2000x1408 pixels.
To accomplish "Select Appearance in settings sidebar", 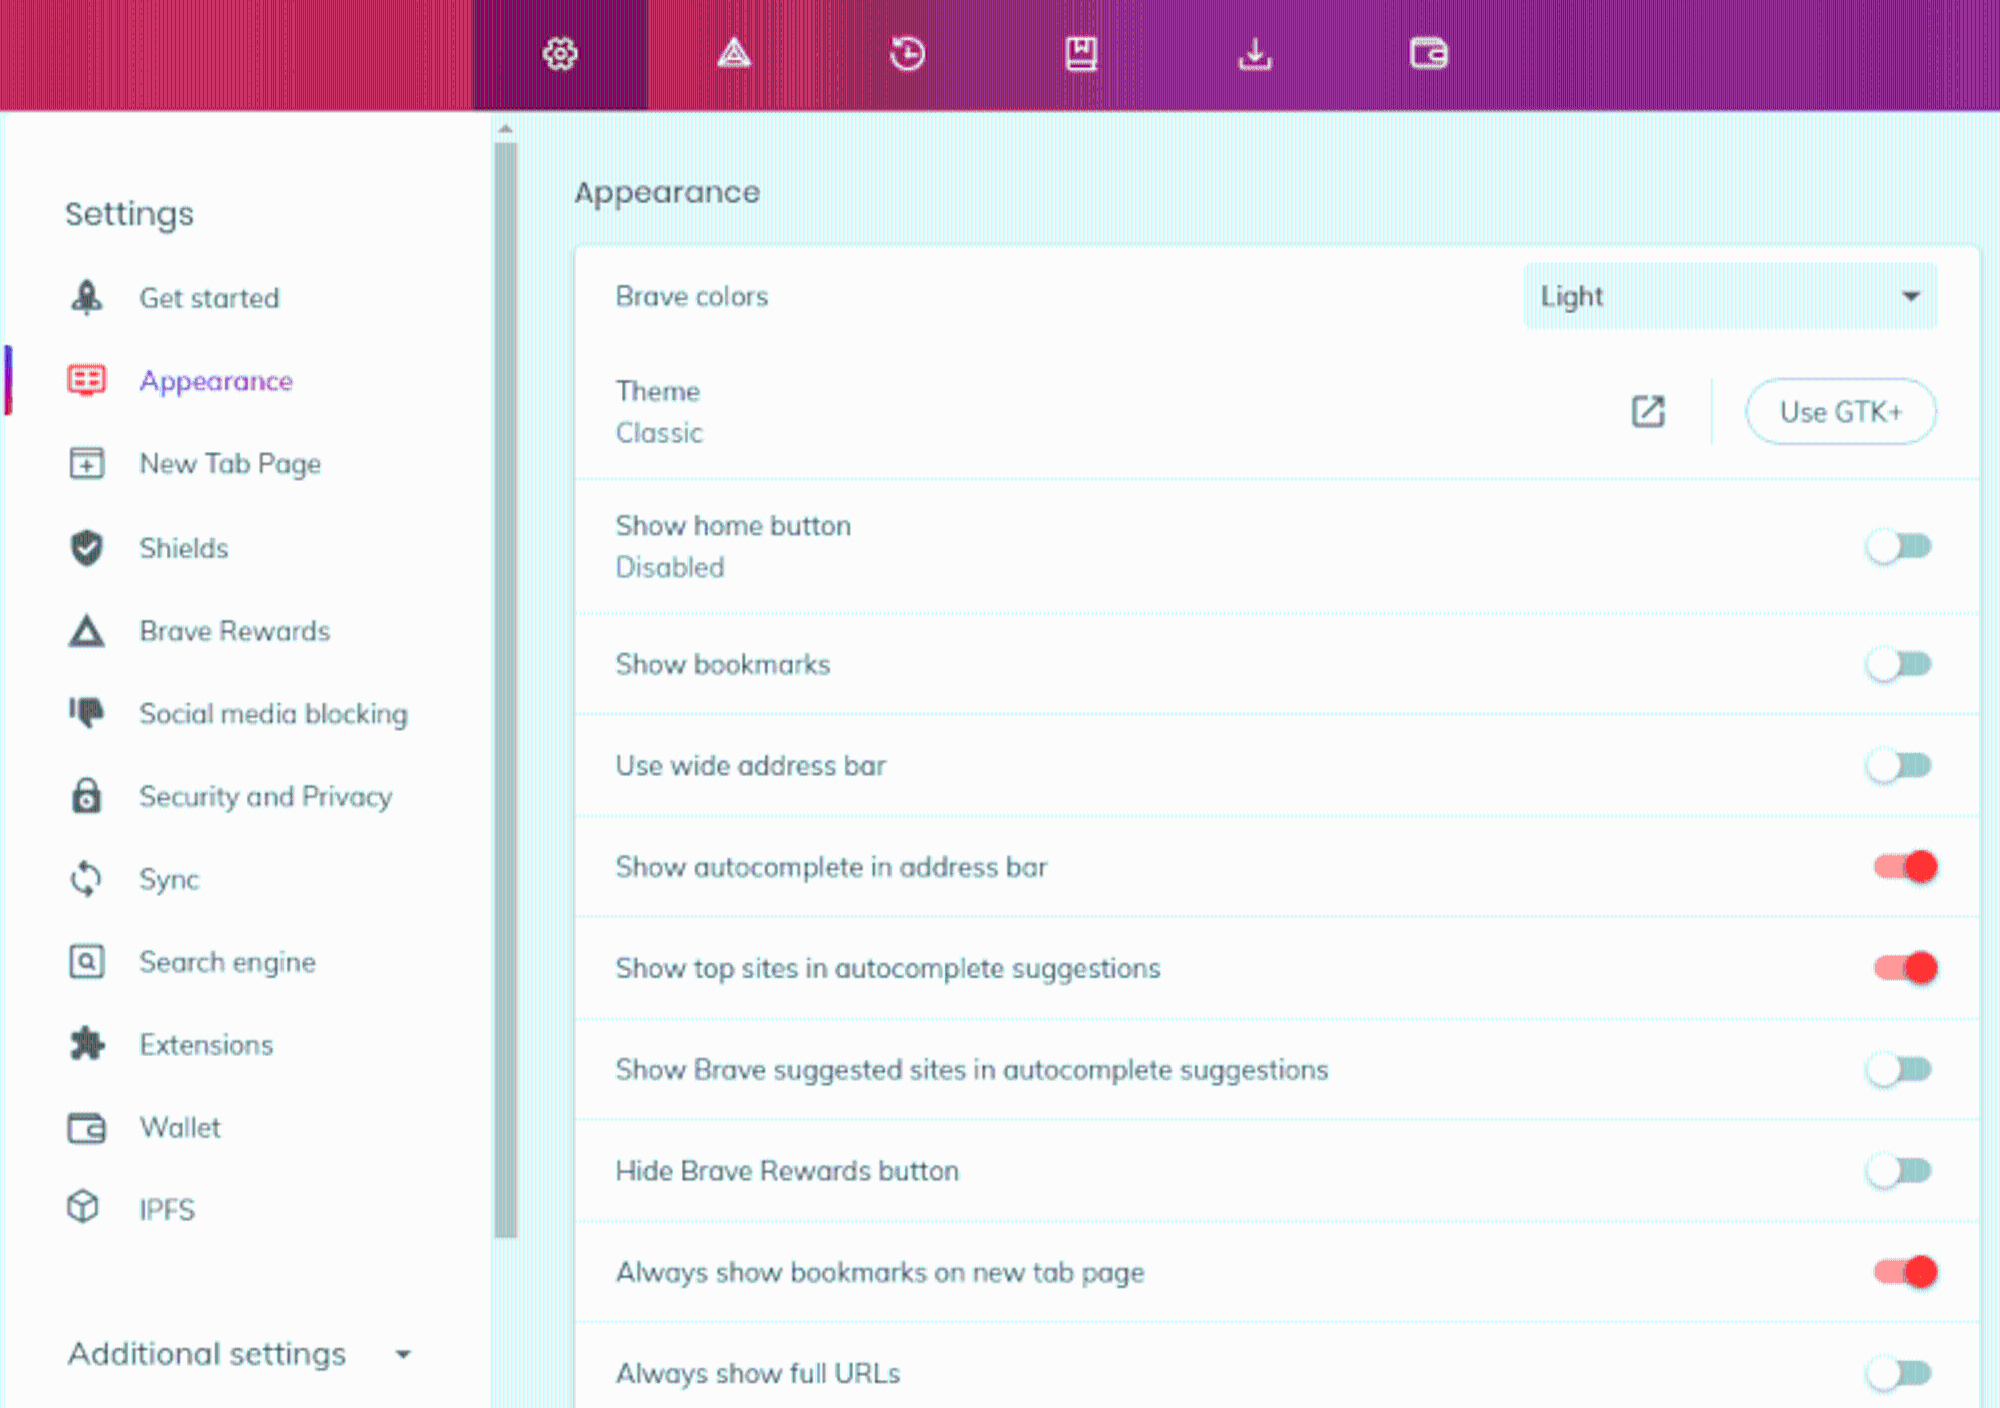I will (x=216, y=381).
